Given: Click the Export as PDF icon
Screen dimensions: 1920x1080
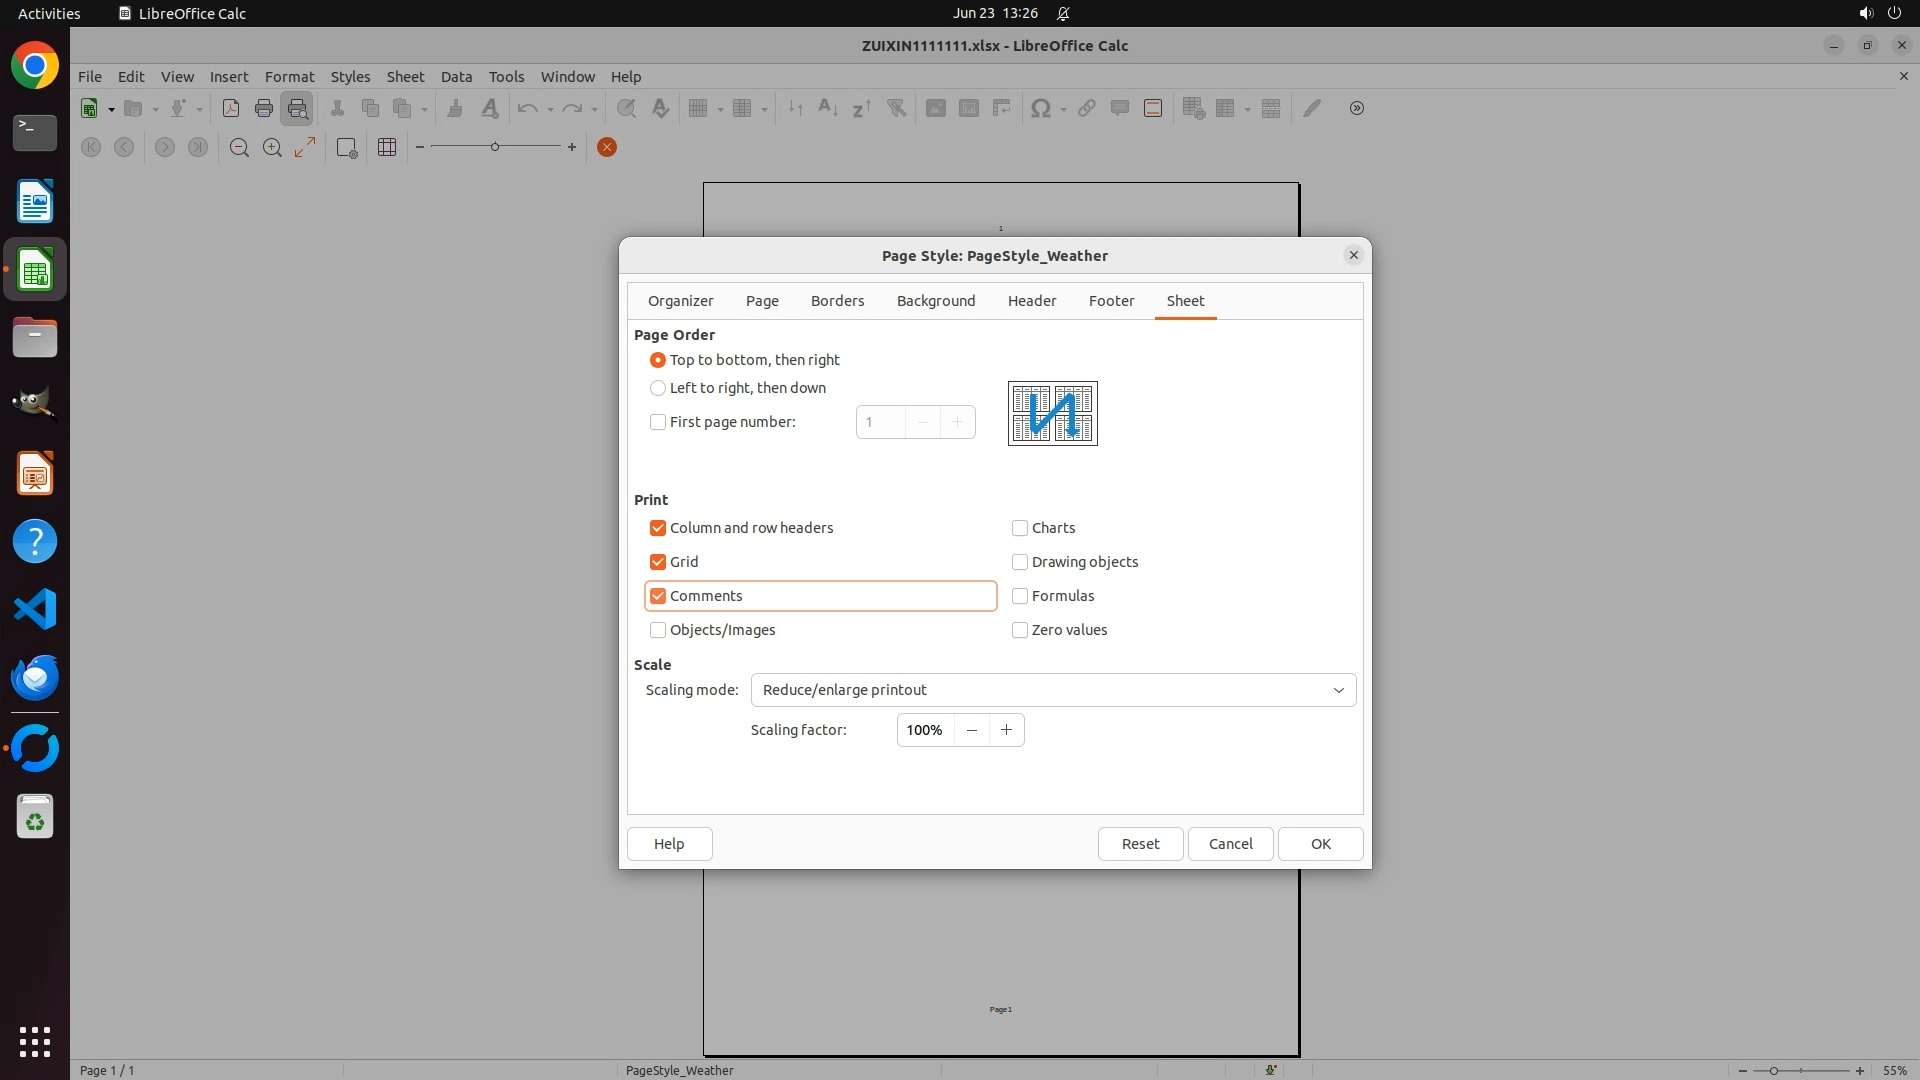Looking at the screenshot, I should pos(230,109).
